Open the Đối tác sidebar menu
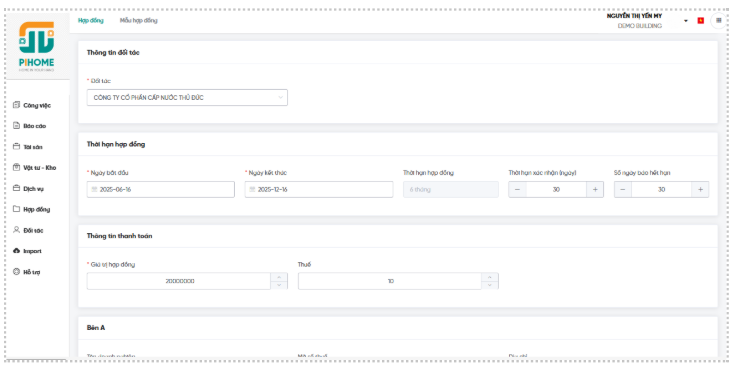This screenshot has height=368, width=735. (x=33, y=231)
